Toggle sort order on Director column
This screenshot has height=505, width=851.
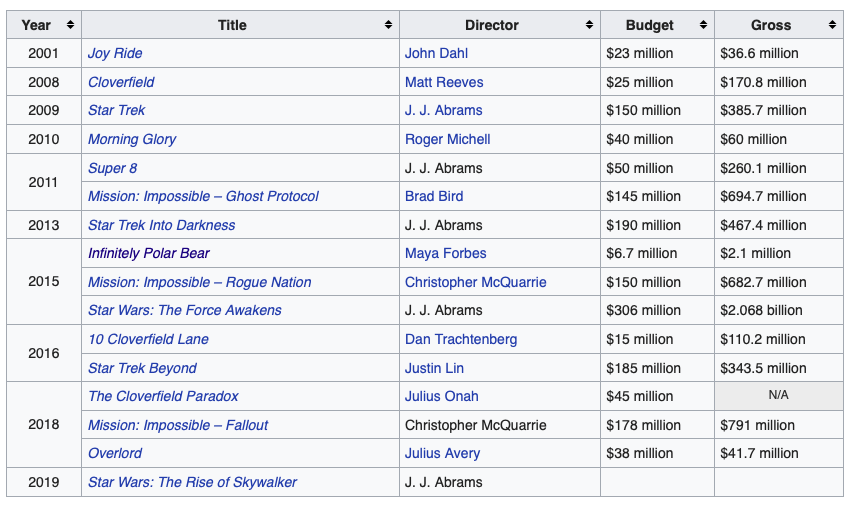pyautogui.click(x=589, y=25)
